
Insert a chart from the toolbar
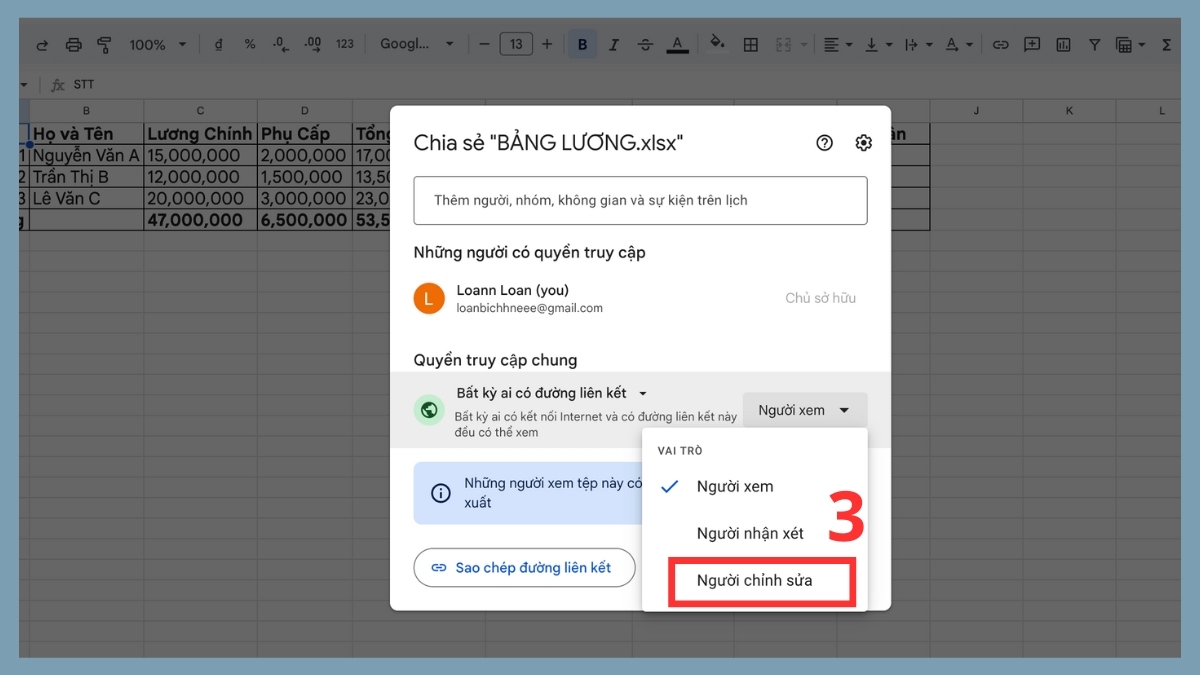(x=1063, y=43)
